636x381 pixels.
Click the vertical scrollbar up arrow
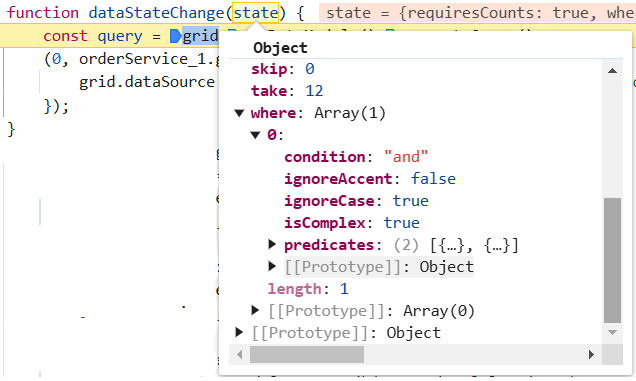612,71
